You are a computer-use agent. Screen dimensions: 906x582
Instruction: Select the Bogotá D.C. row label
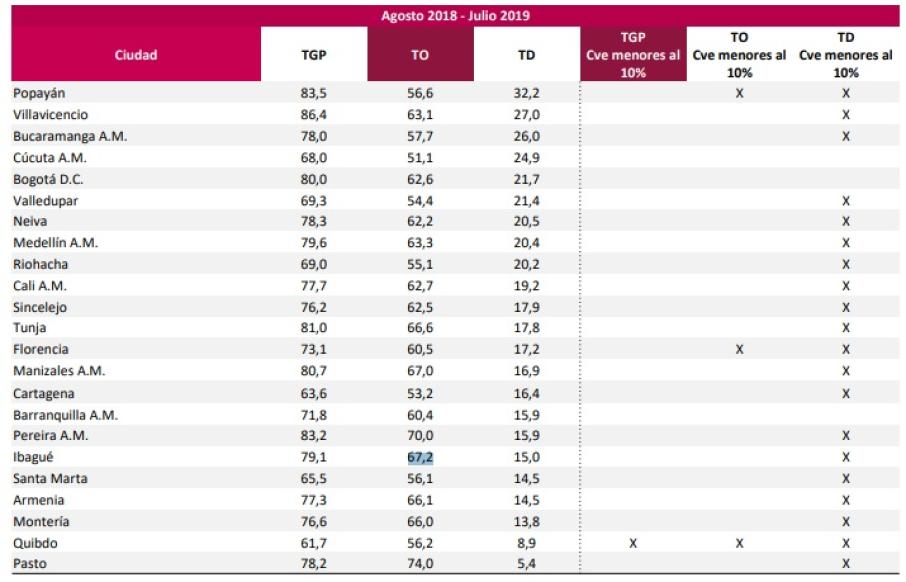(x=48, y=179)
